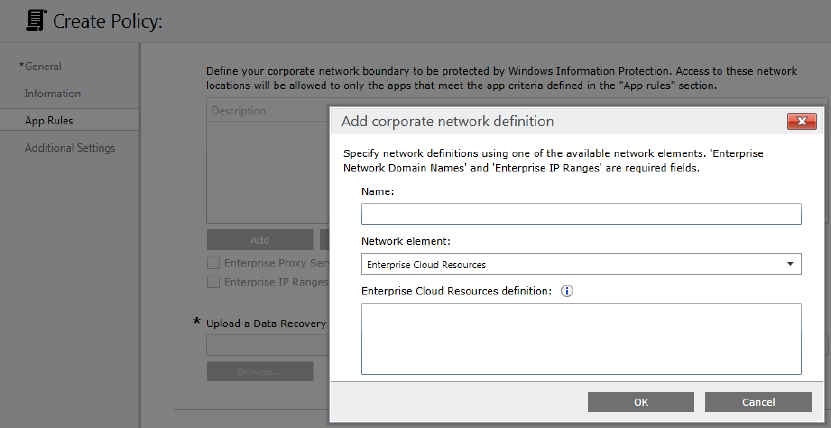The width and height of the screenshot is (831, 428).
Task: Open the Additional Settings section
Action: [x=70, y=148]
